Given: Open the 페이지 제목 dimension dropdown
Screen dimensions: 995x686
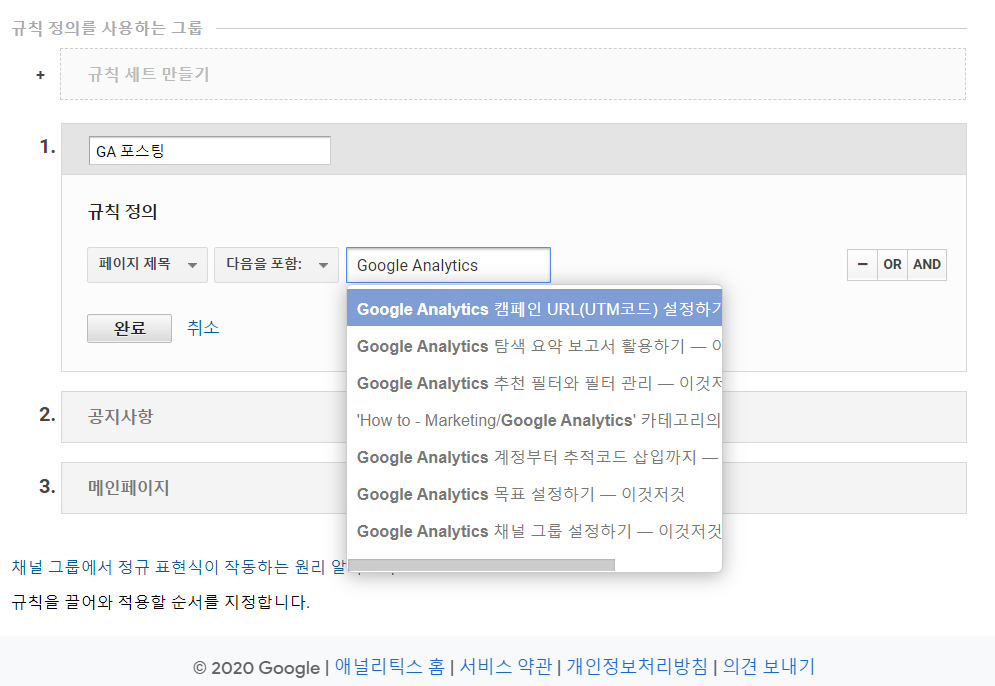Looking at the screenshot, I should pyautogui.click(x=147, y=265).
